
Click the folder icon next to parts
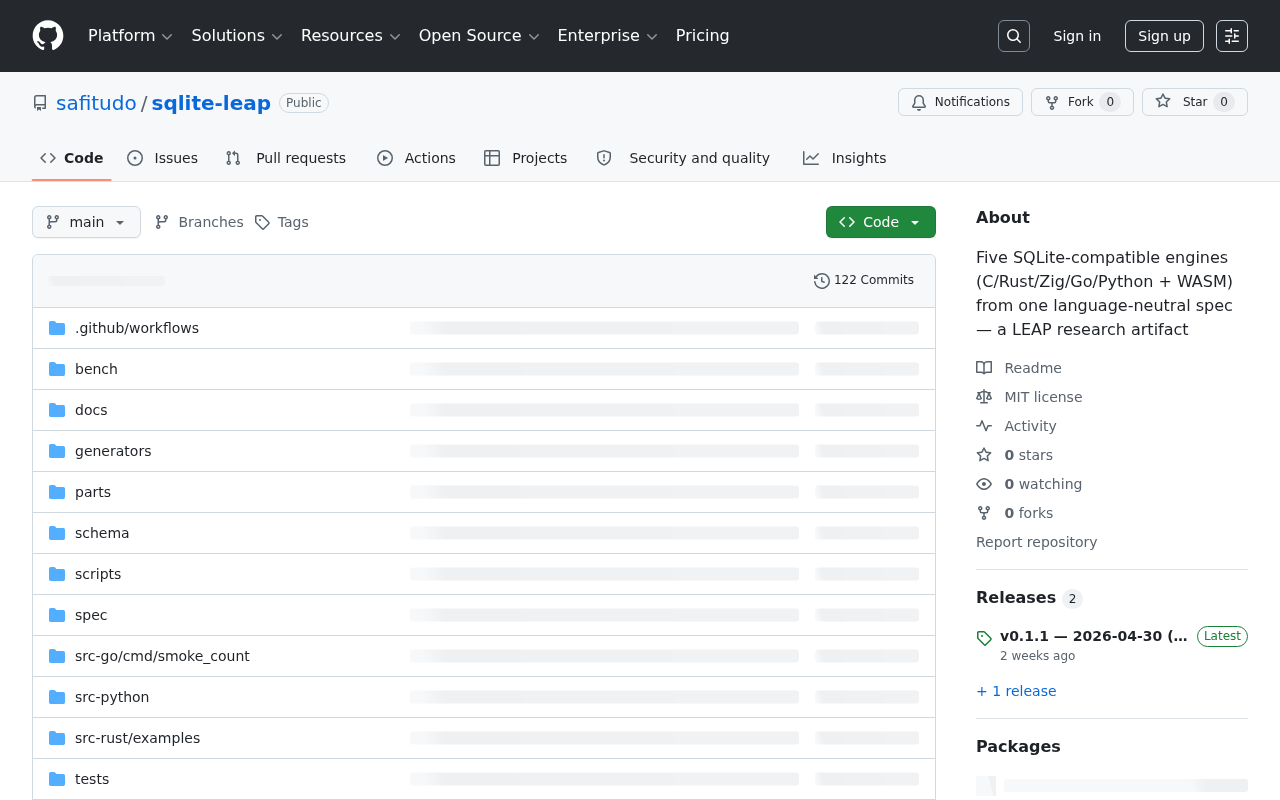[57, 492]
